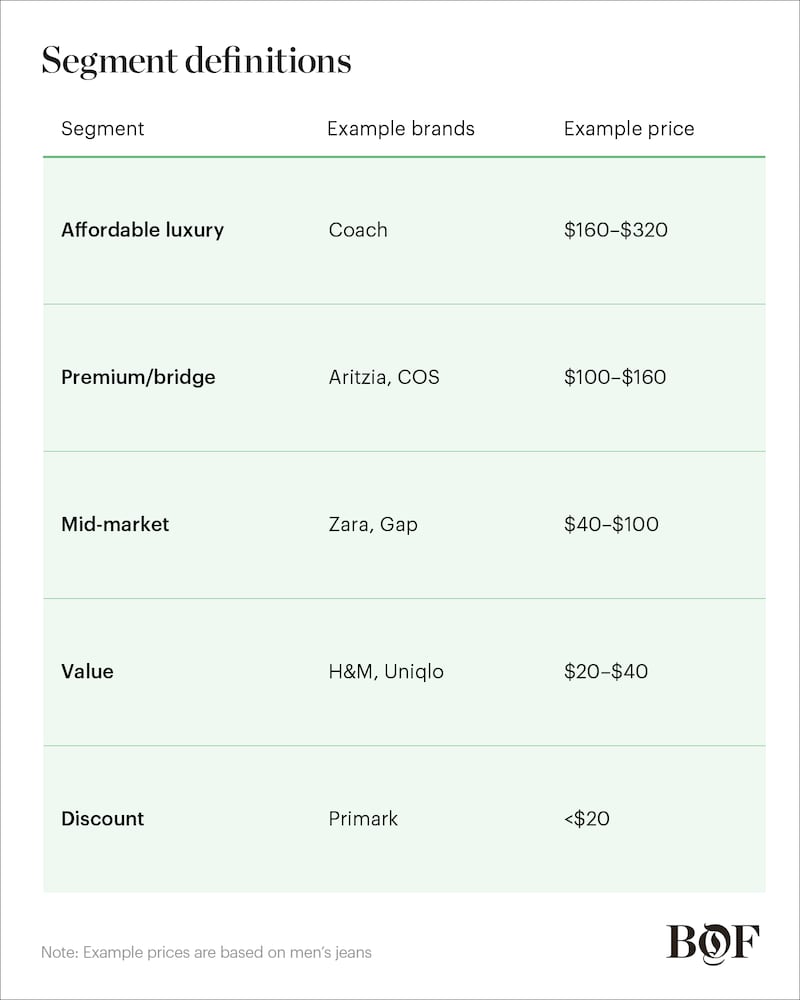Click the Mid-market segment label
This screenshot has height=1000, width=800.
click(x=115, y=524)
